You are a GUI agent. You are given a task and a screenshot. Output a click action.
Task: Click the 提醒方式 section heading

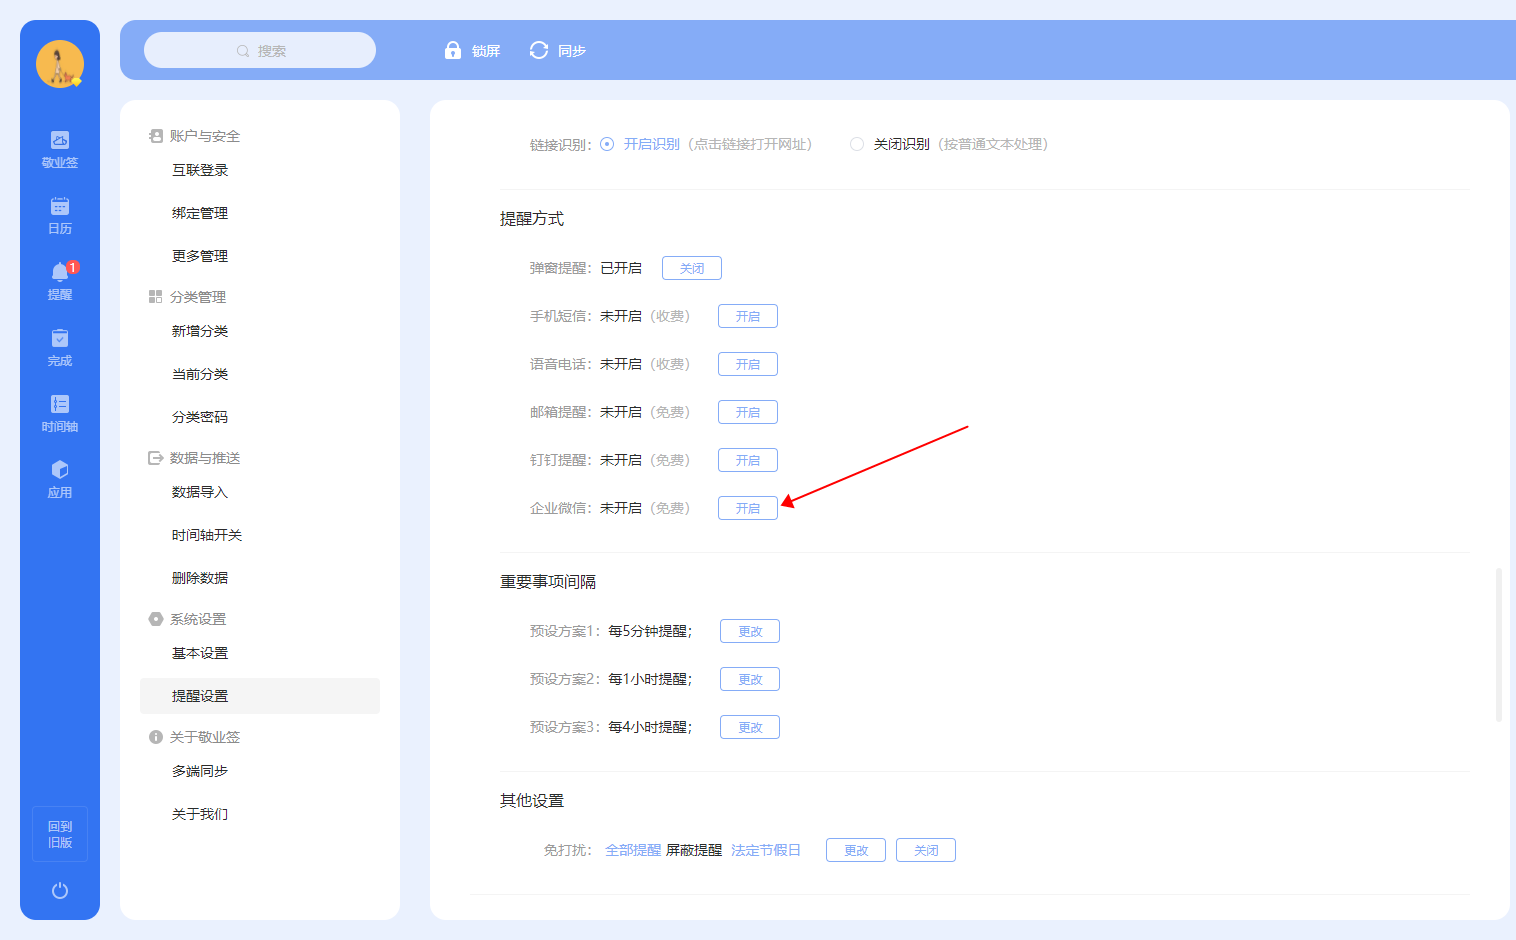tap(532, 219)
